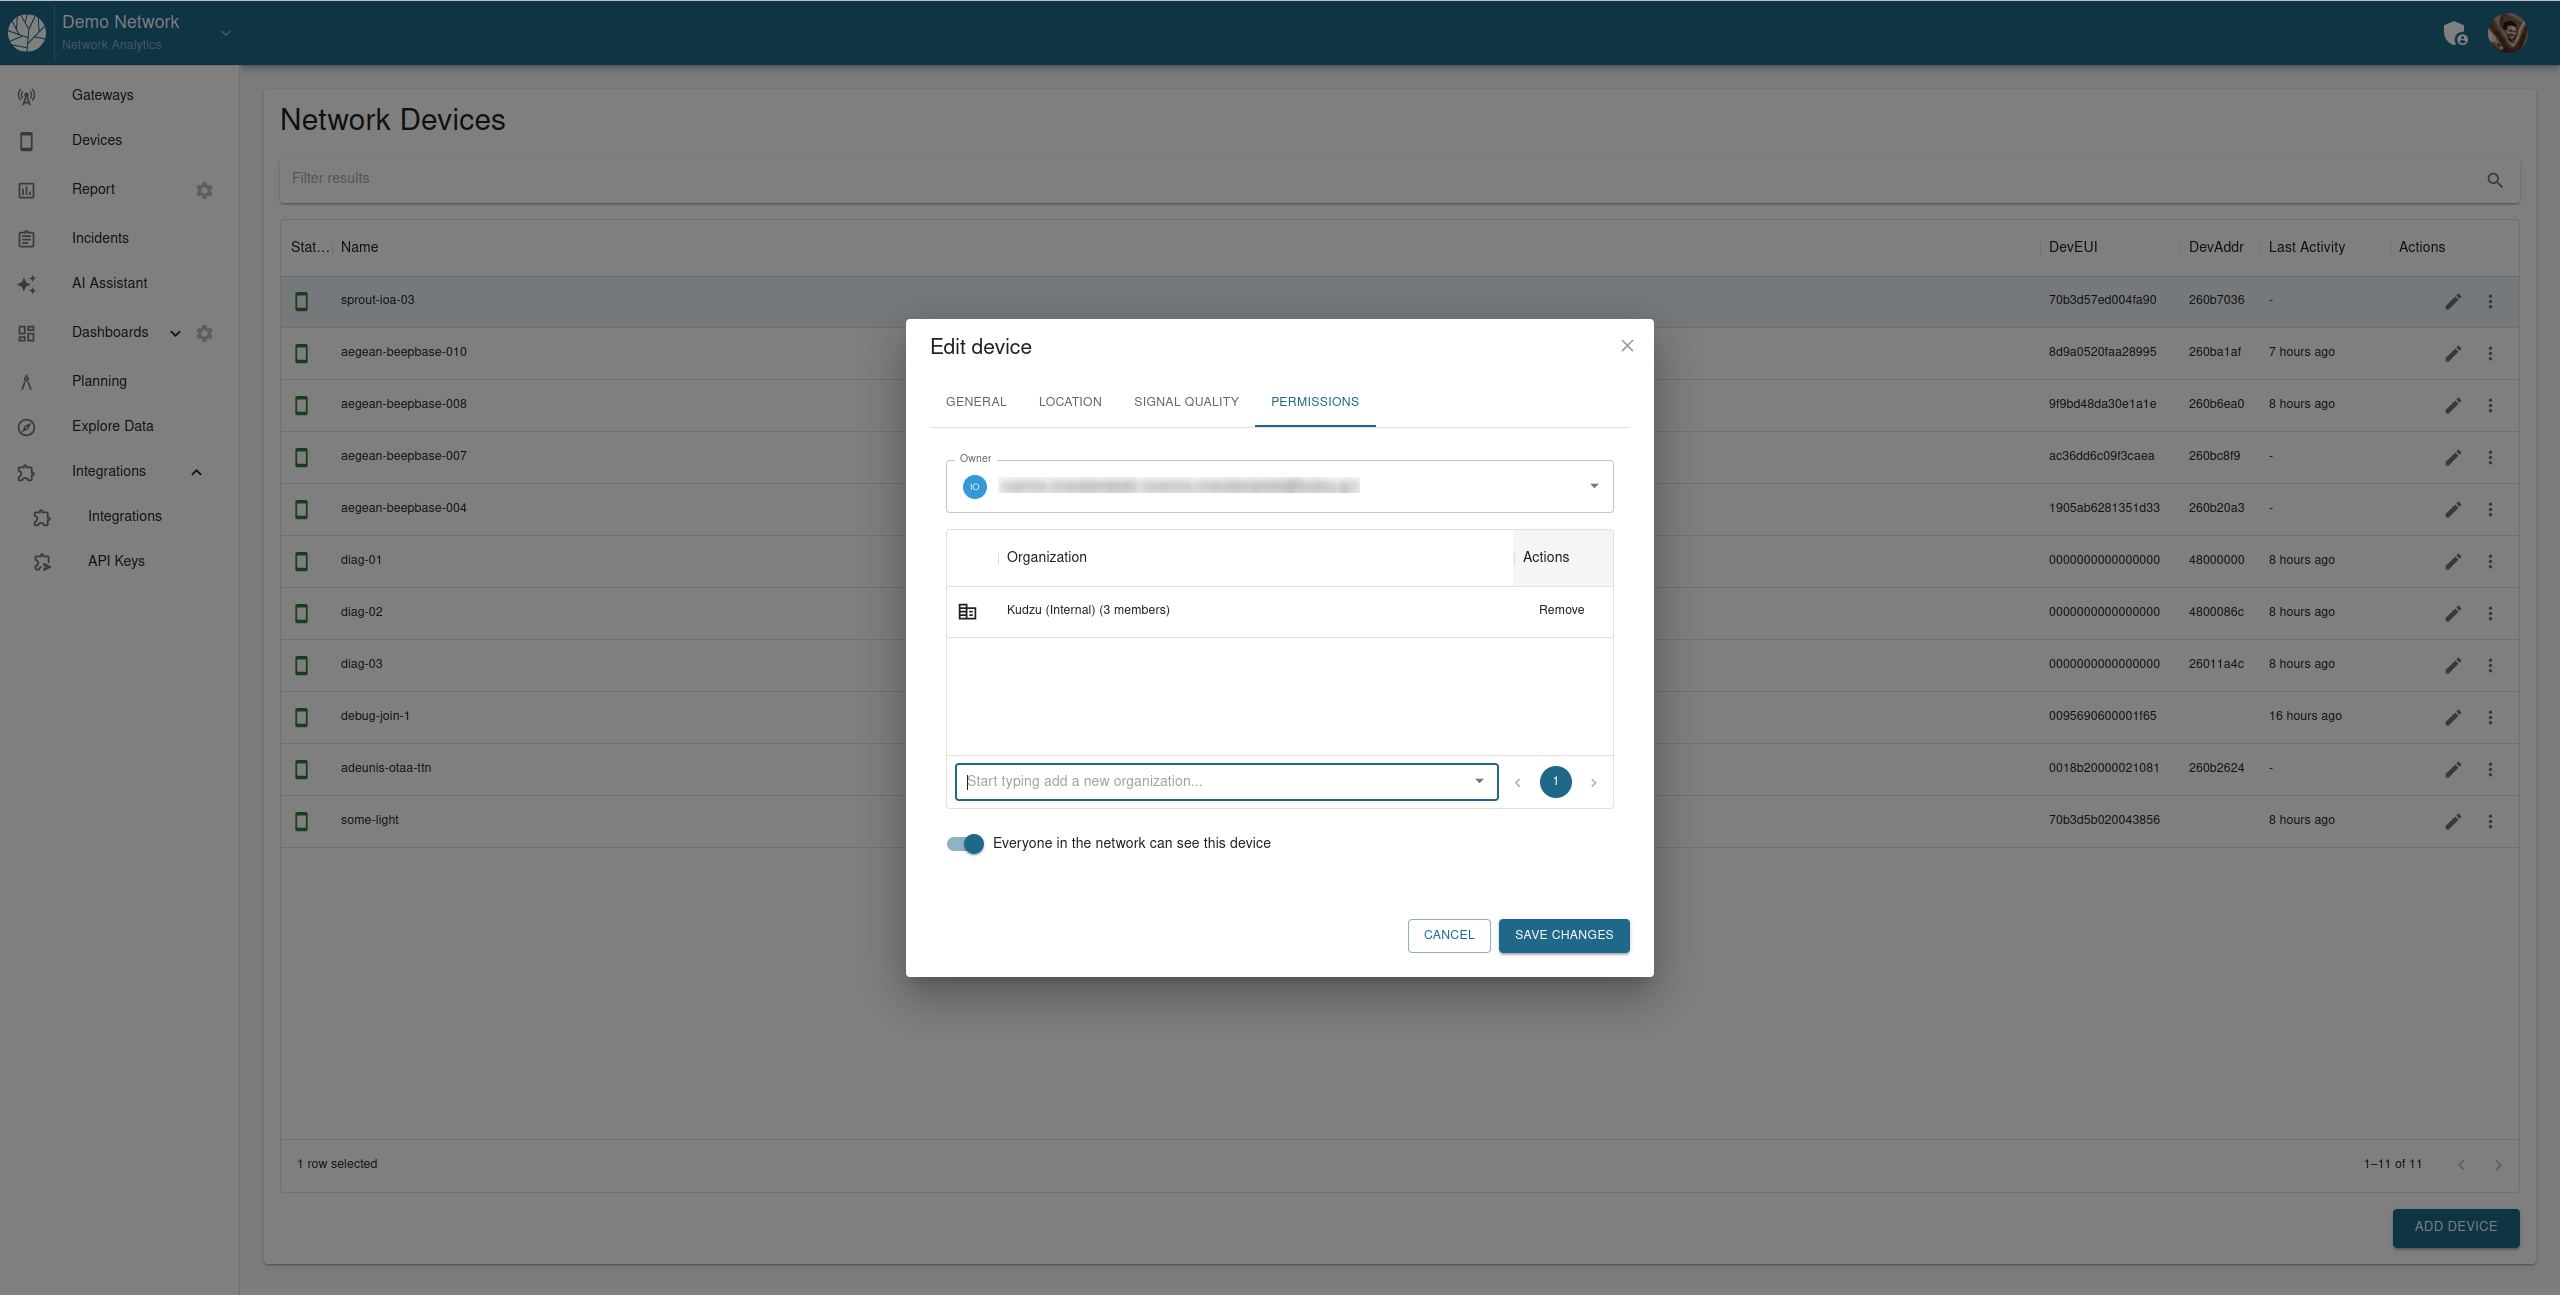Open the new organization combo box arrow
The height and width of the screenshot is (1295, 2560).
(1479, 782)
